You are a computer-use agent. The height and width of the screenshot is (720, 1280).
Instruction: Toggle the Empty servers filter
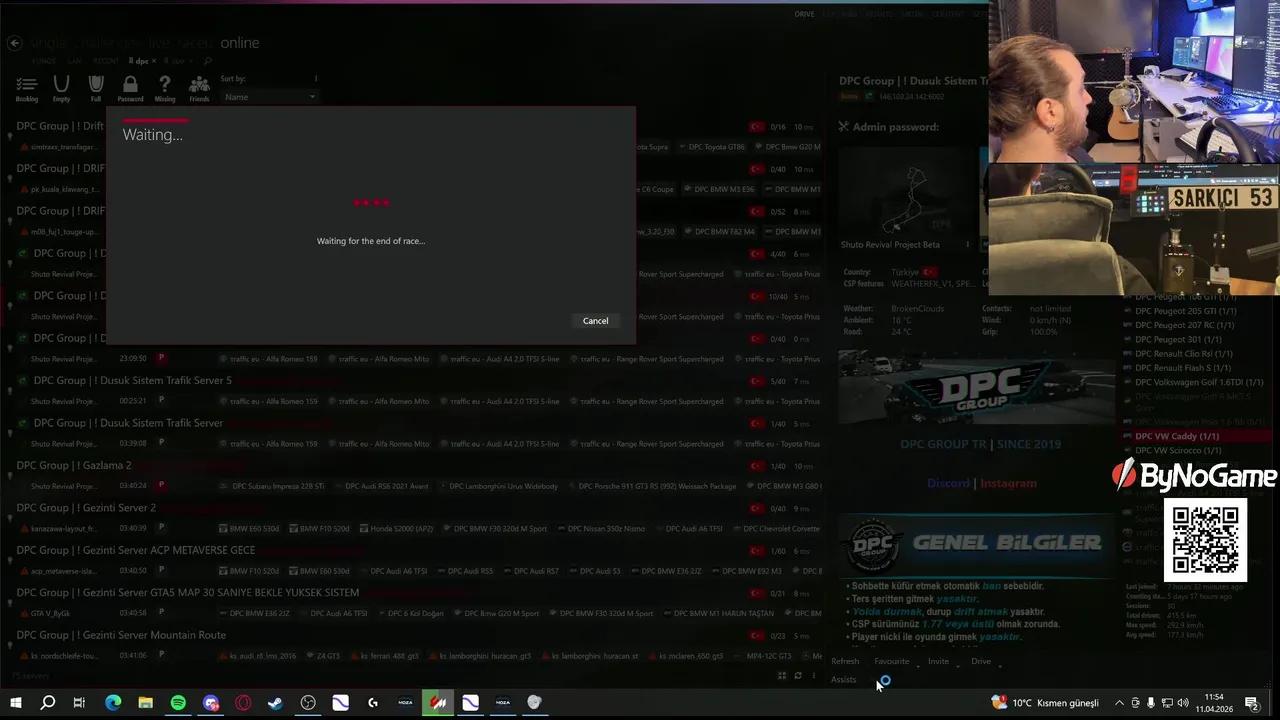point(62,86)
